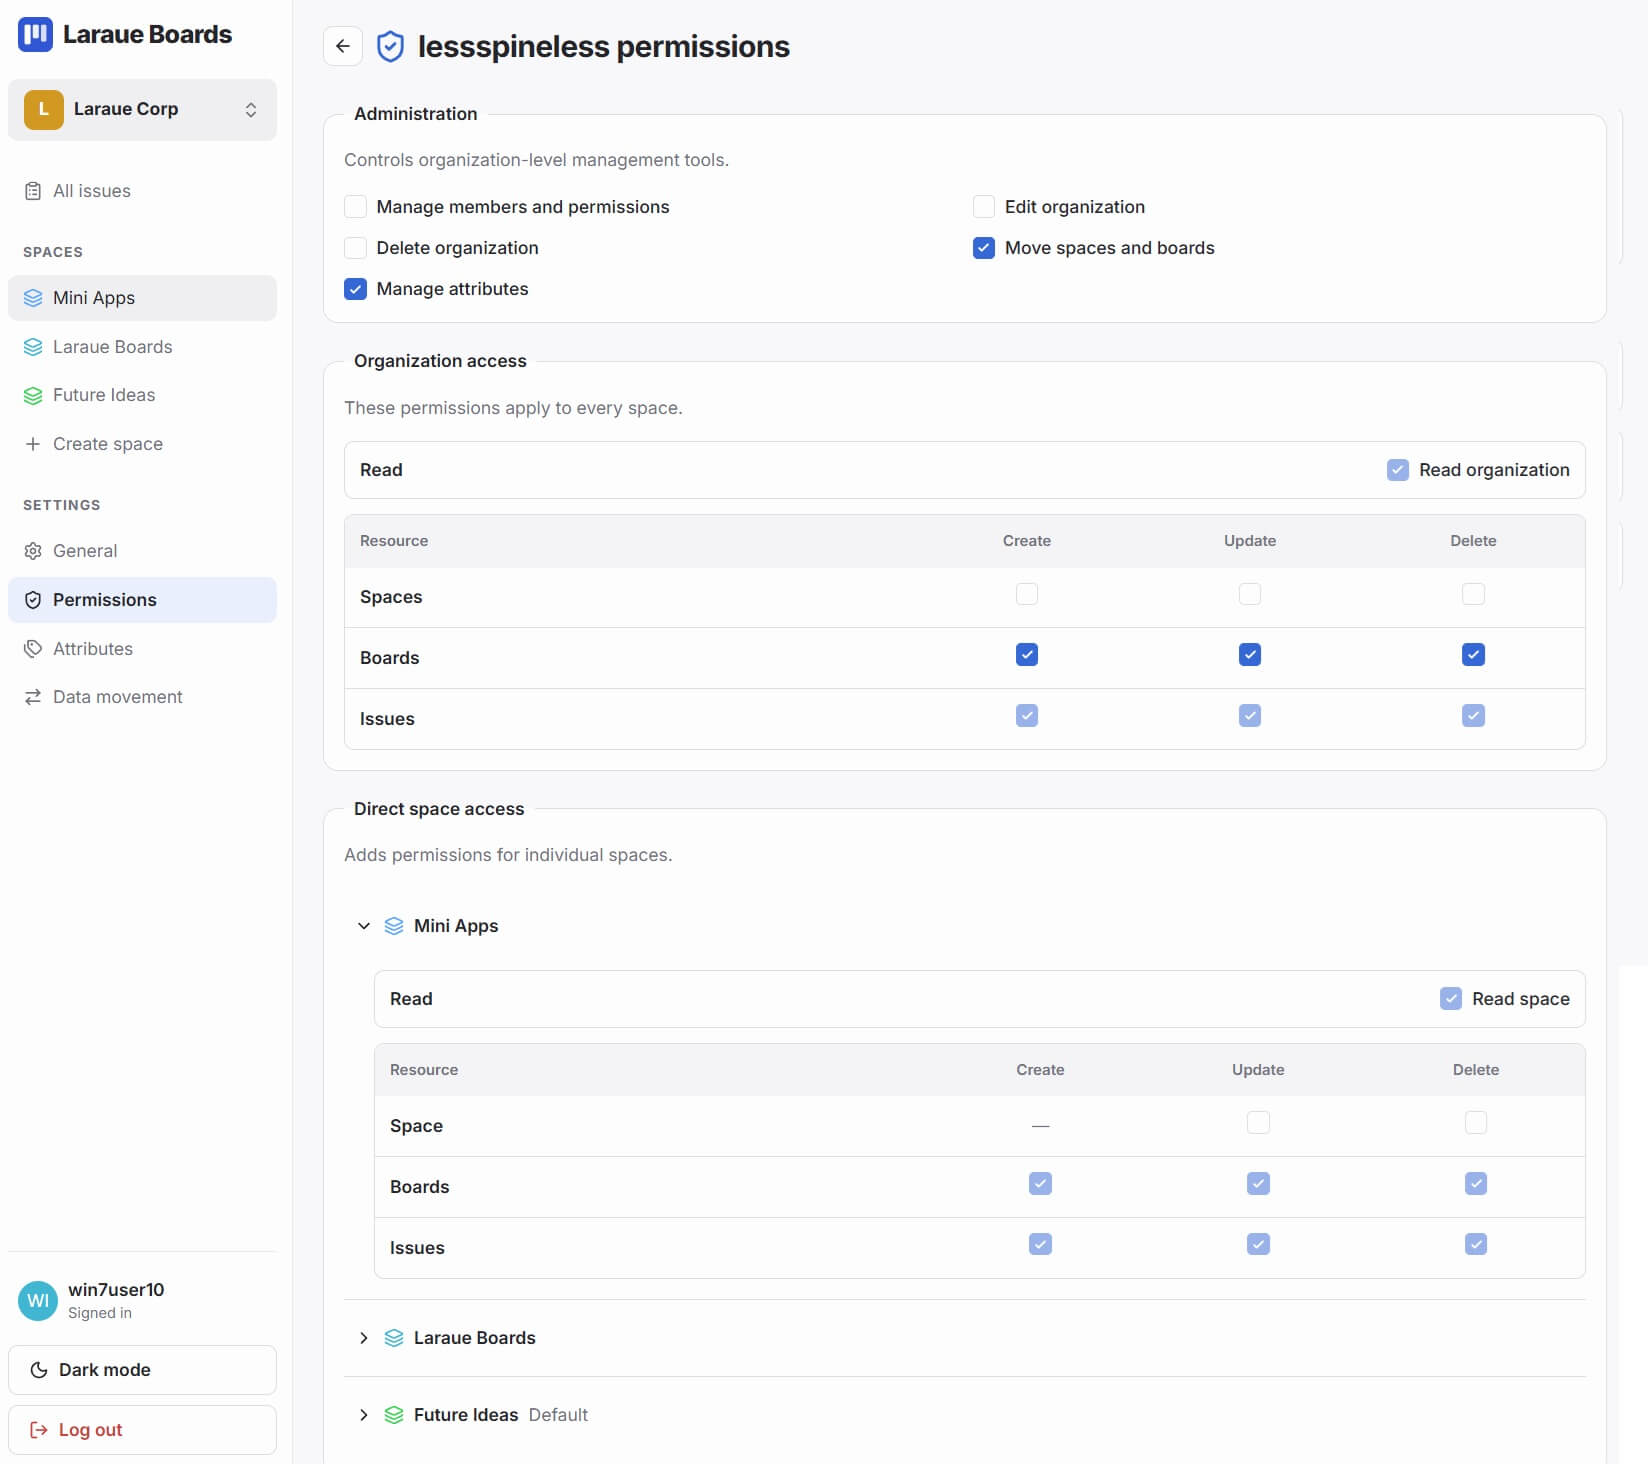Toggle Spaces Update checkbox in Organization access
This screenshot has height=1464, width=1648.
point(1250,594)
